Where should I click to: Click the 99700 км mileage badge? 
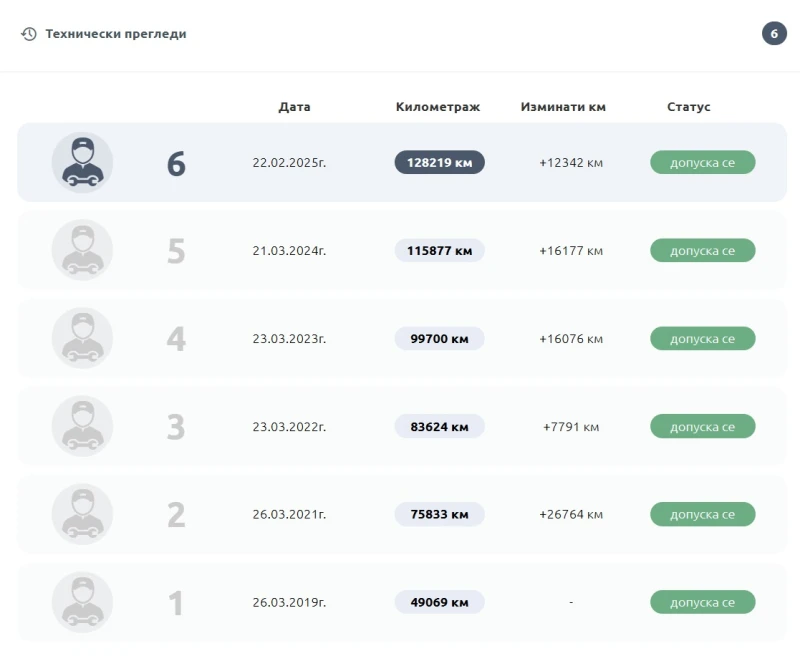(439, 339)
